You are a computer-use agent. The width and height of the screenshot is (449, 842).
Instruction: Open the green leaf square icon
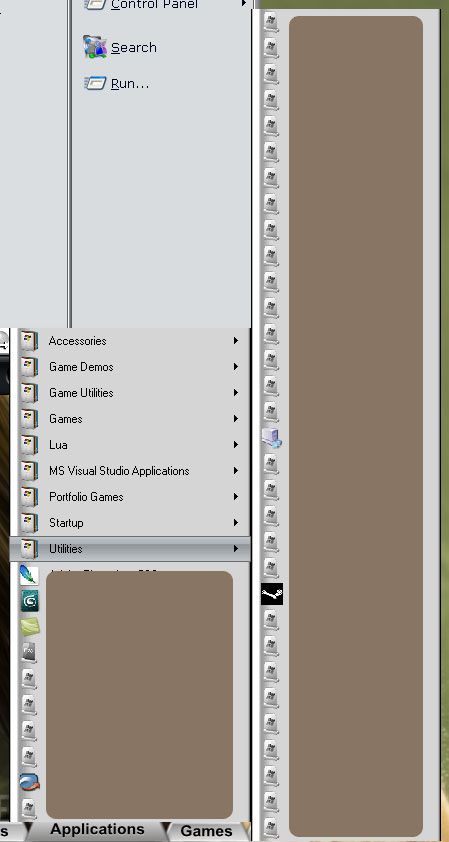click(29, 627)
